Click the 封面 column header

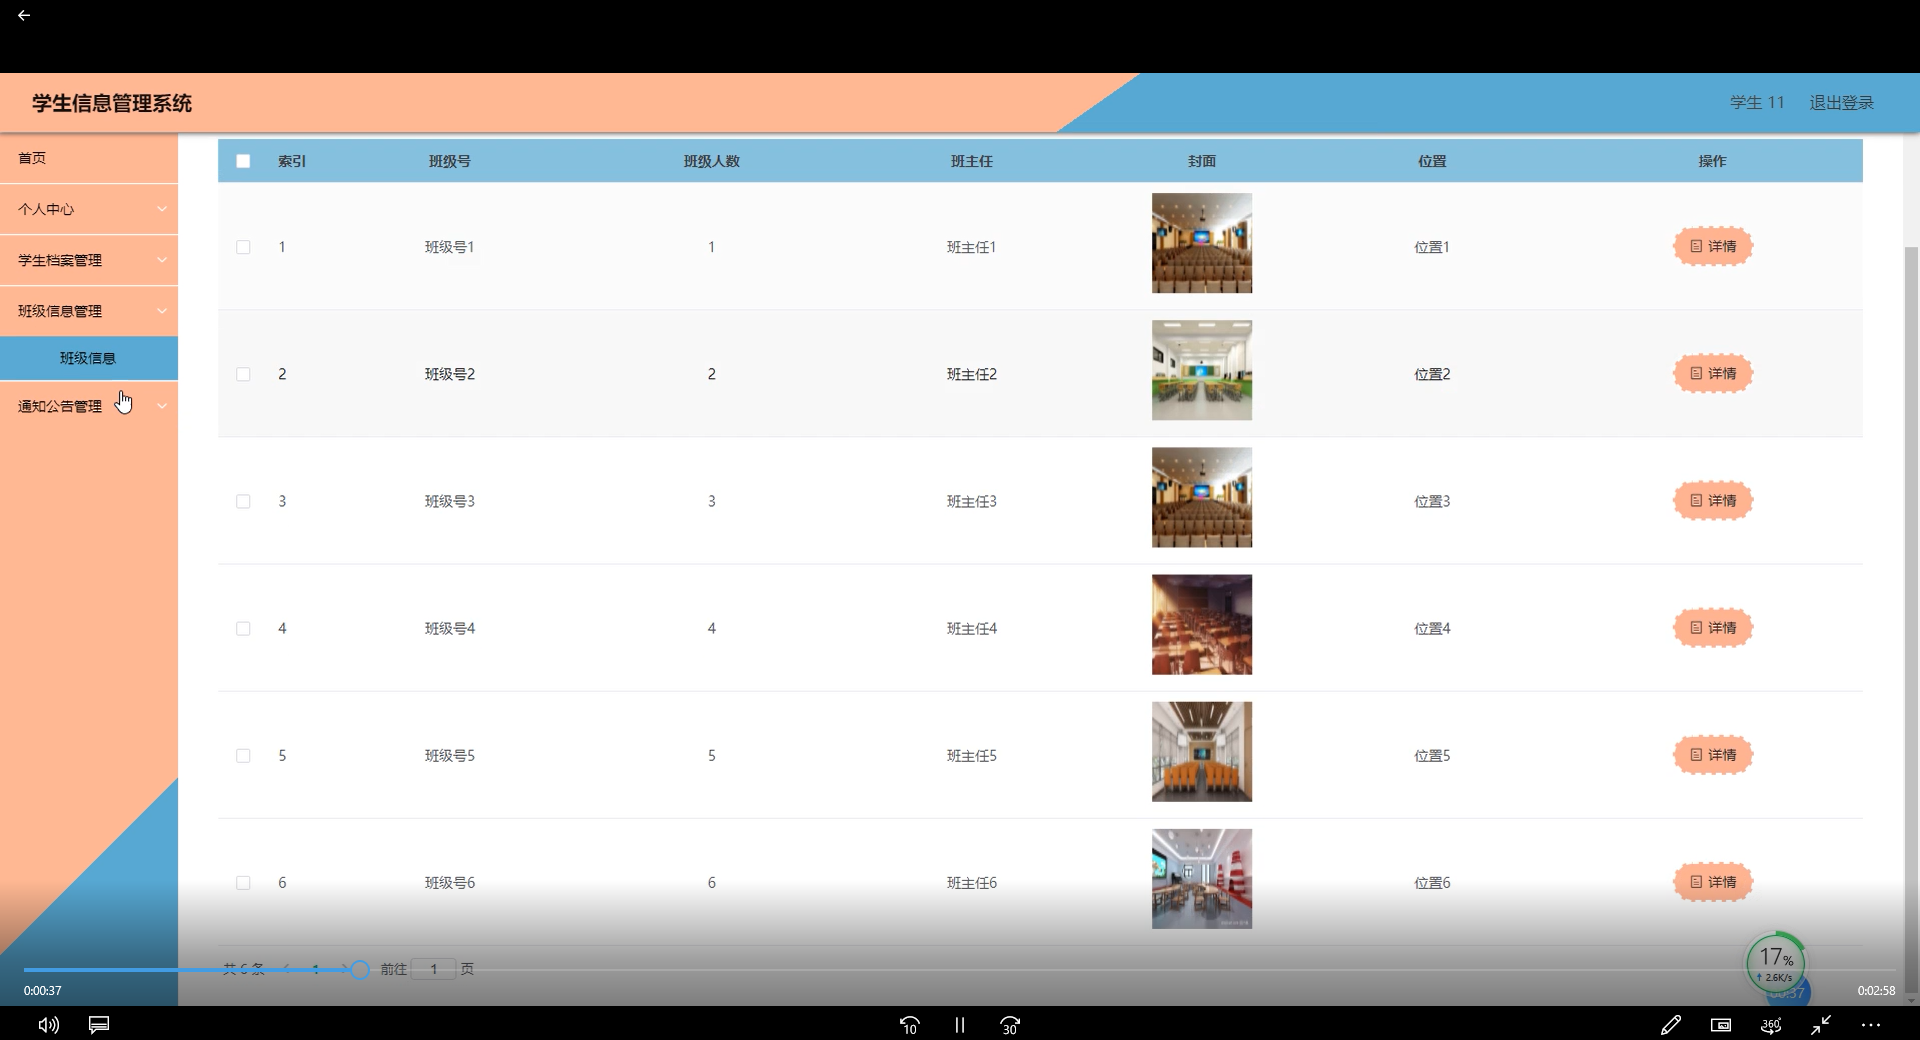(1202, 161)
